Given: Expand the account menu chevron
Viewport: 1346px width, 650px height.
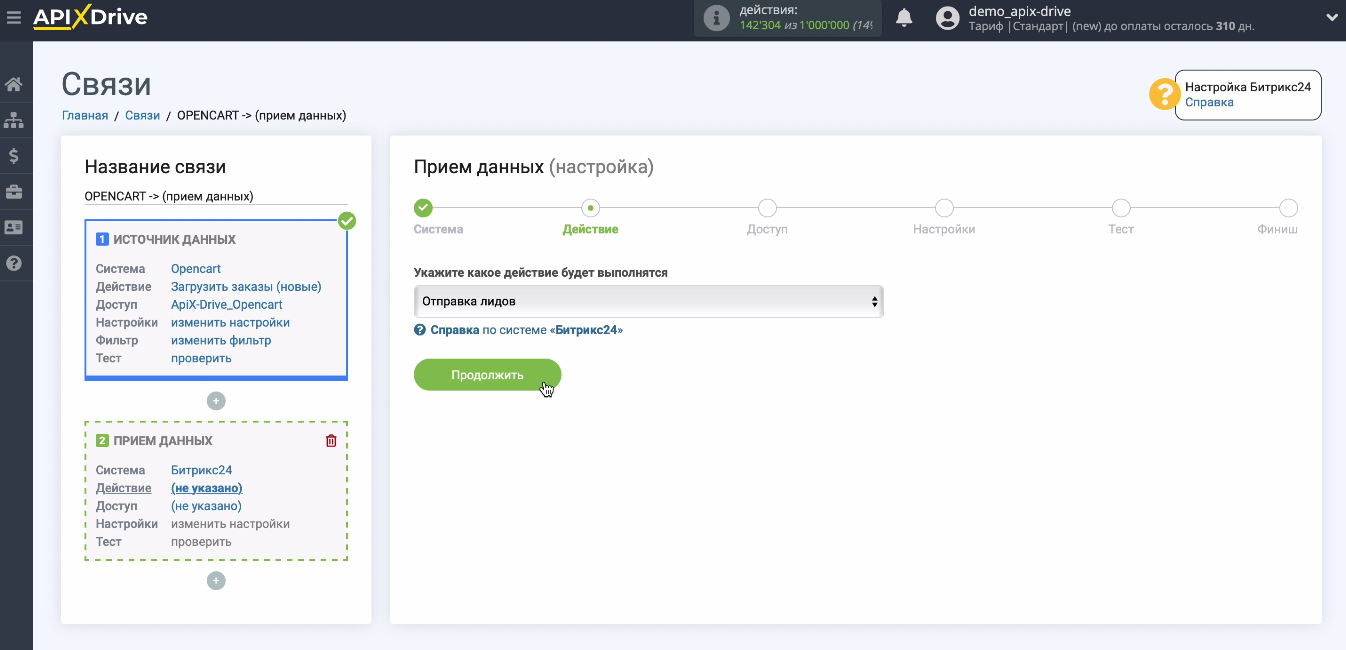Looking at the screenshot, I should [x=1331, y=17].
